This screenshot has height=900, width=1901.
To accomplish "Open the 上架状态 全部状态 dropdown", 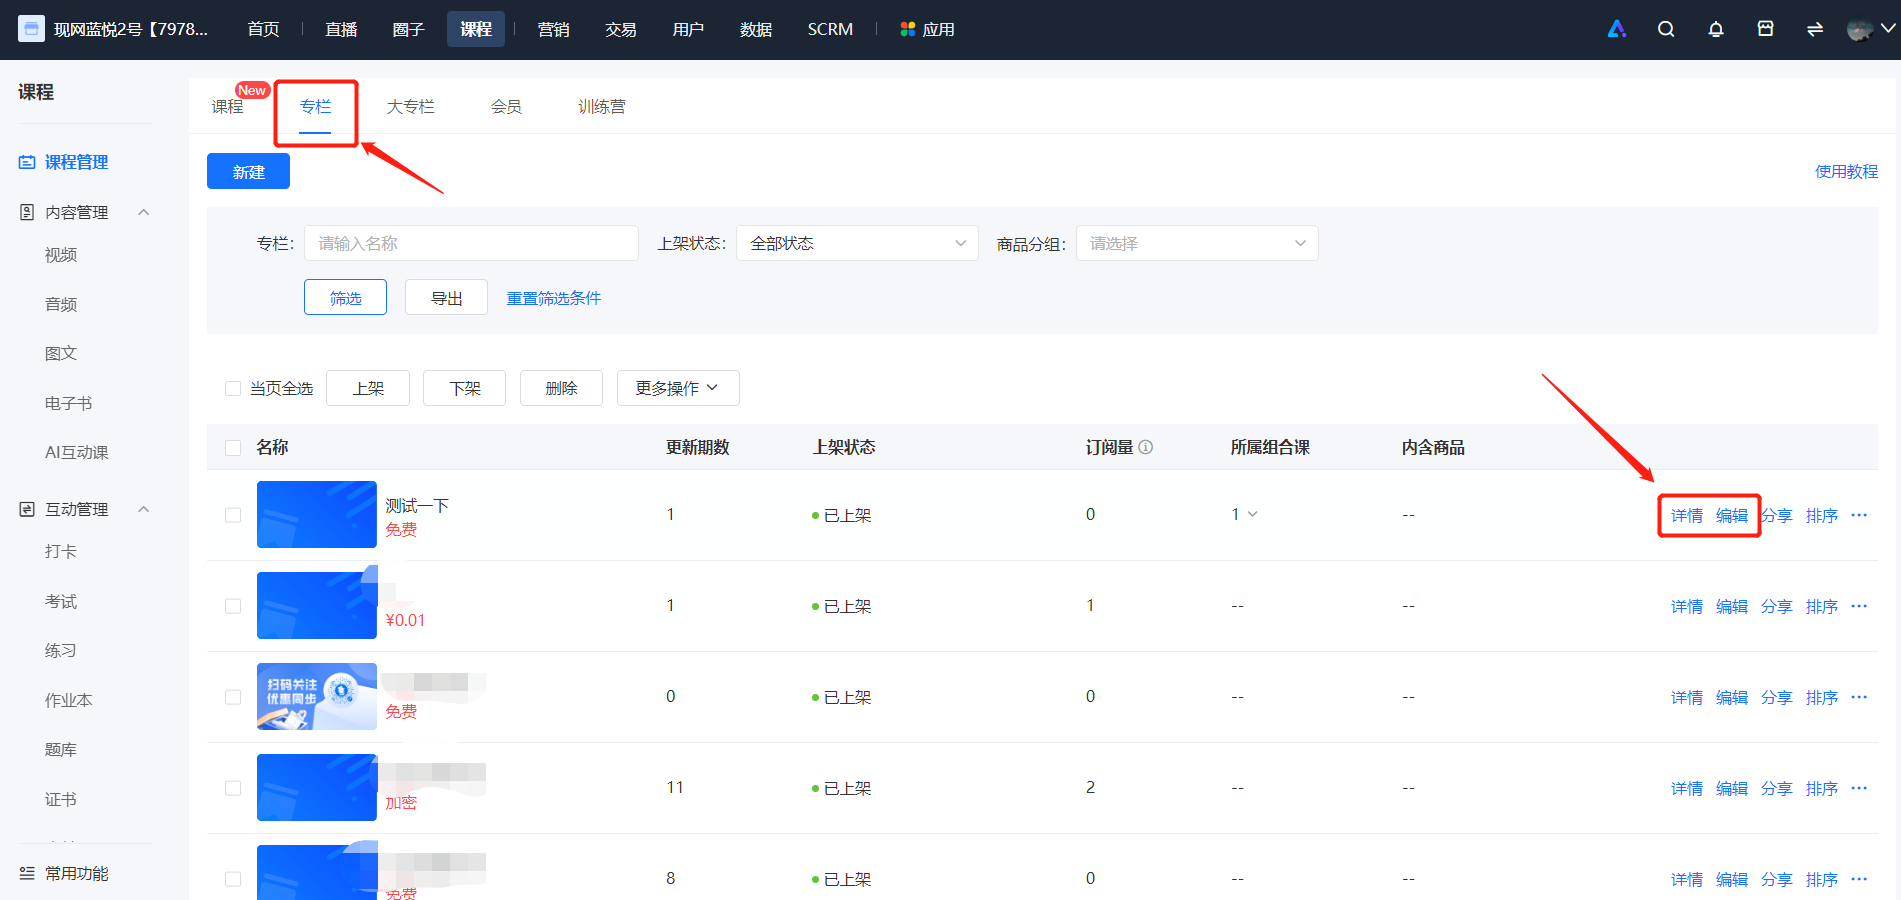I will point(857,243).
